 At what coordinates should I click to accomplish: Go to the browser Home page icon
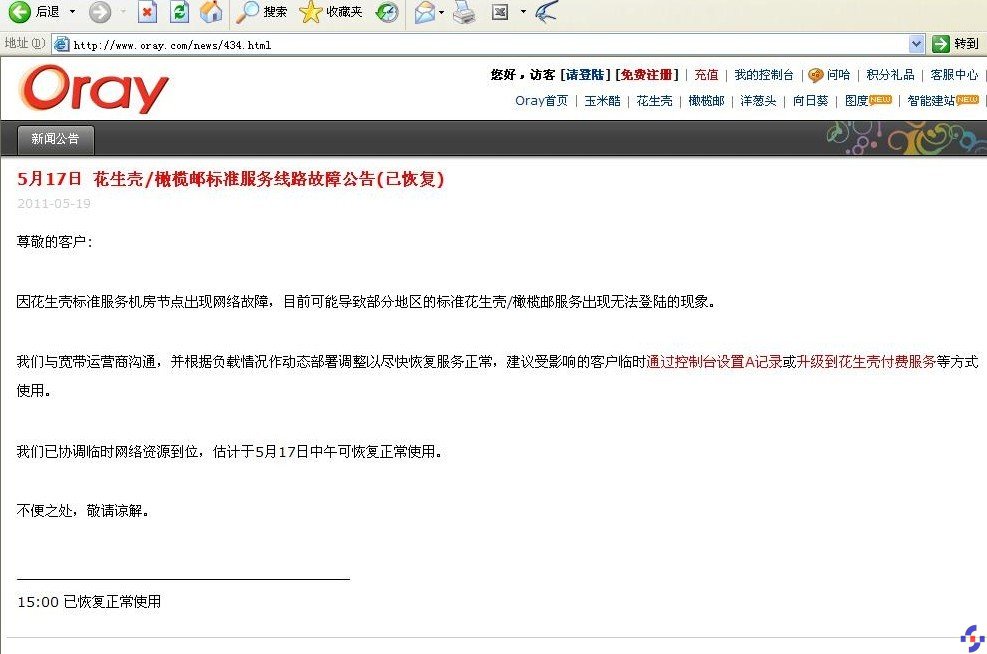212,11
